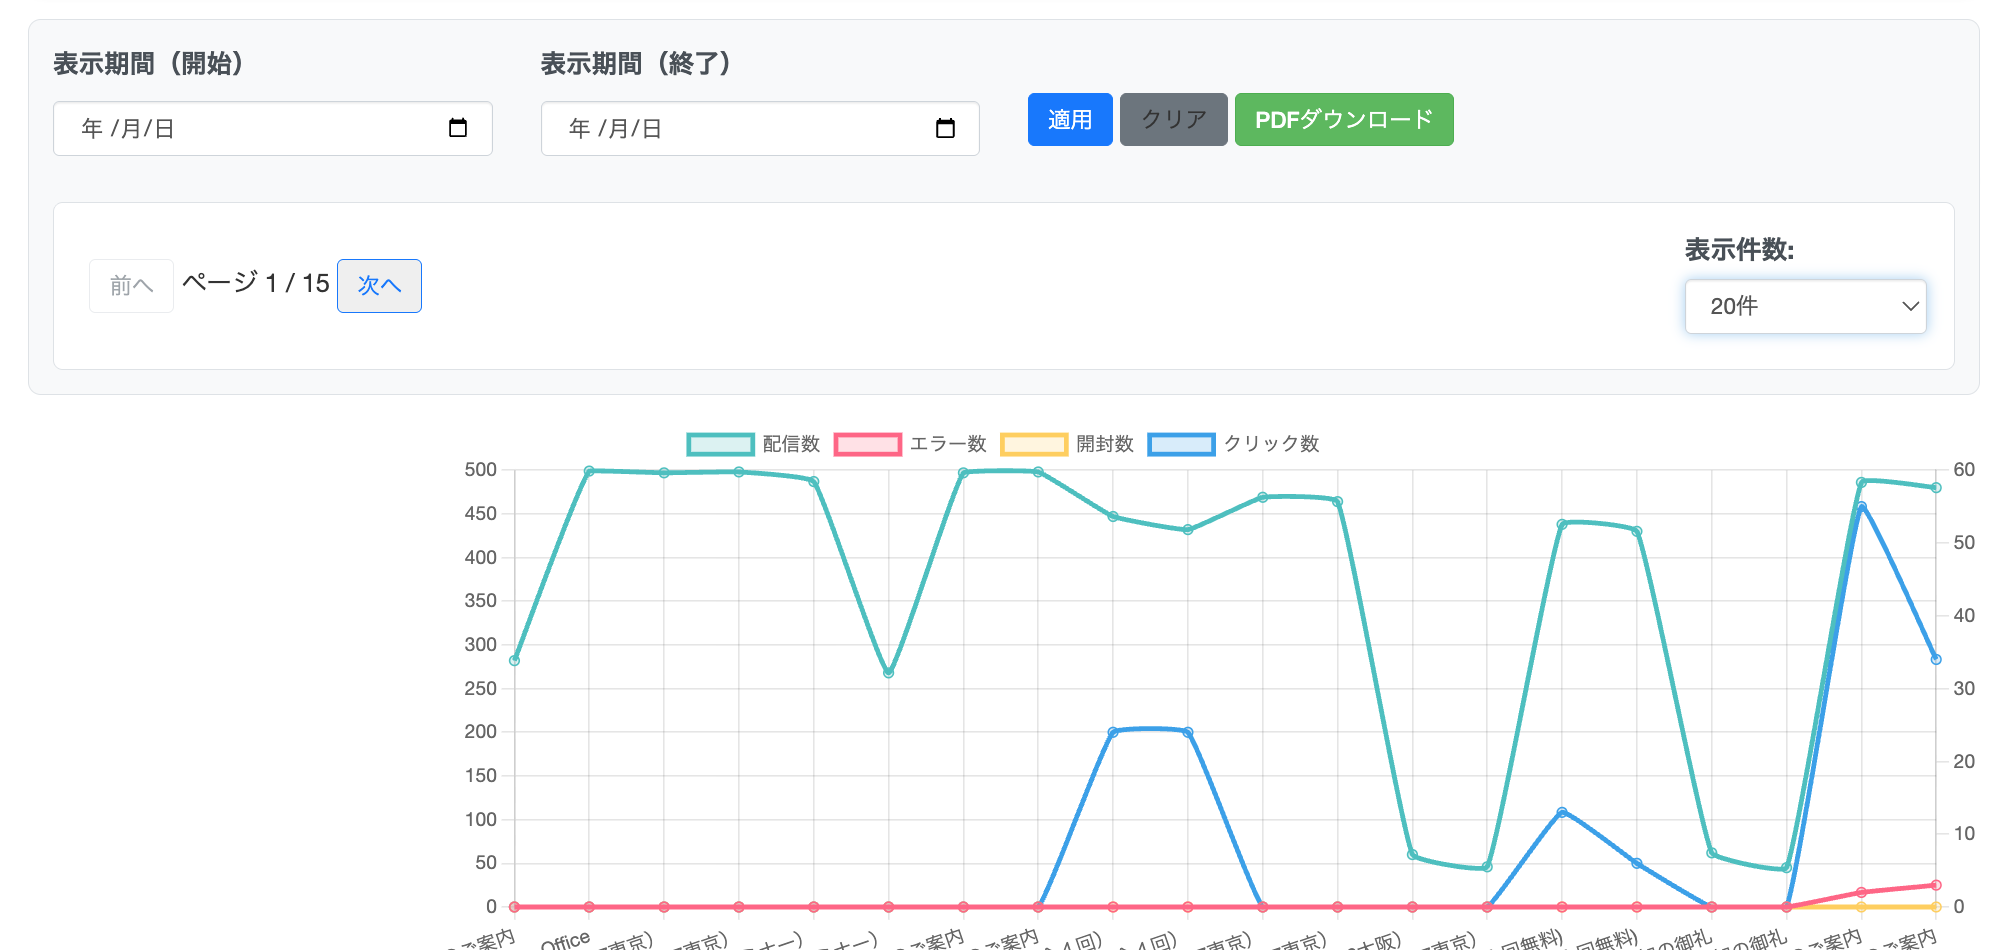Expand the 表示件数 20件 dropdown

[x=1790, y=306]
